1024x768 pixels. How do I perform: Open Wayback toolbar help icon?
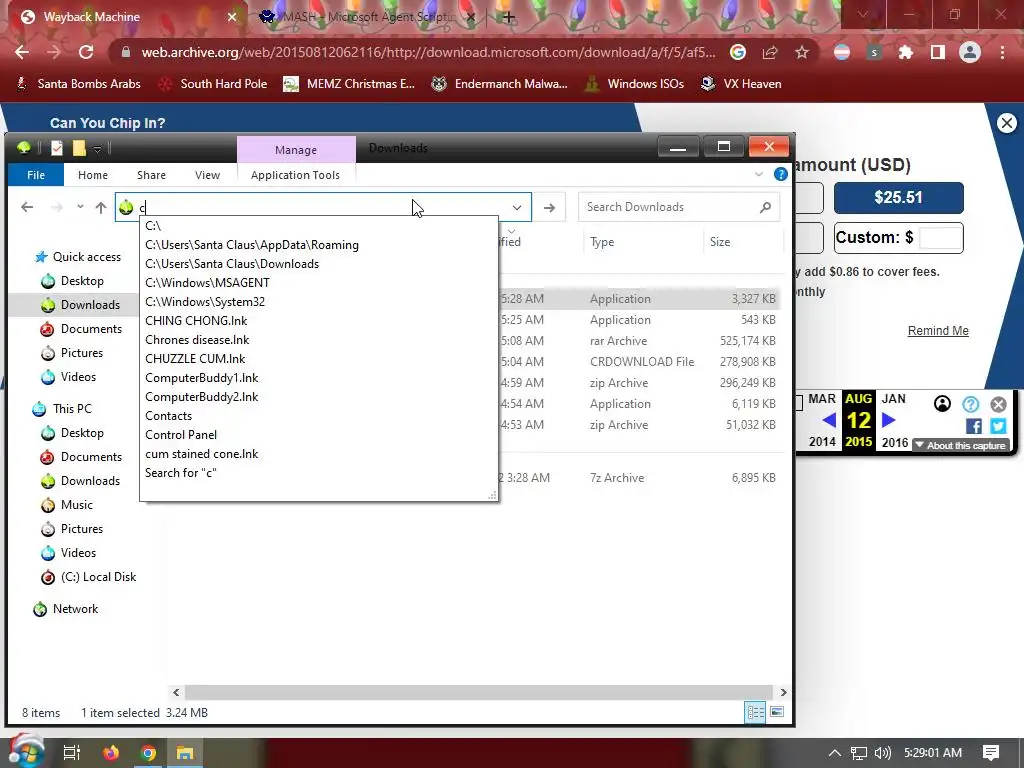click(x=970, y=404)
